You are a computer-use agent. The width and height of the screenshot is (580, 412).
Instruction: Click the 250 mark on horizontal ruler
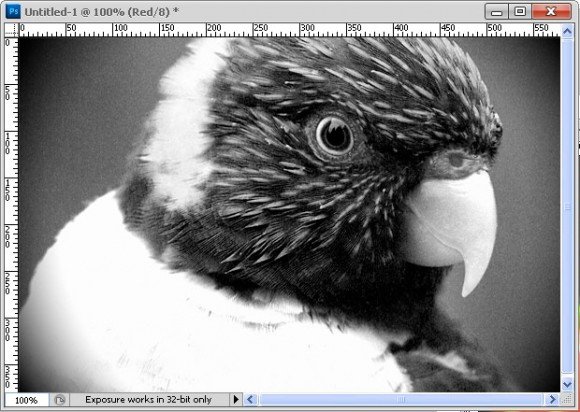[x=260, y=28]
